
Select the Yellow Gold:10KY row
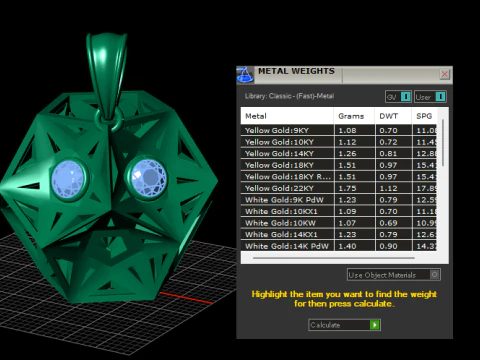tap(339, 142)
